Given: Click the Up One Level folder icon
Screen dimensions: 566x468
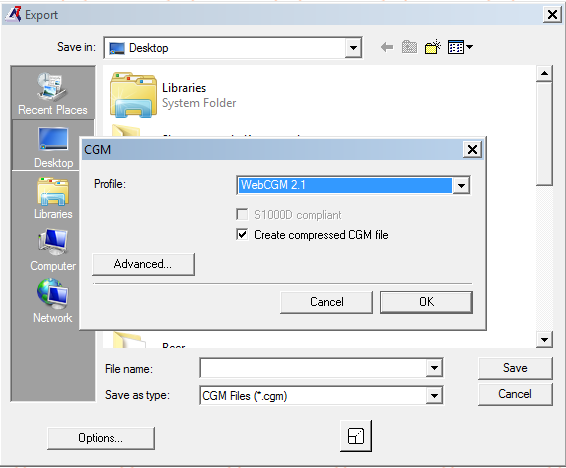Looking at the screenshot, I should point(409,47).
